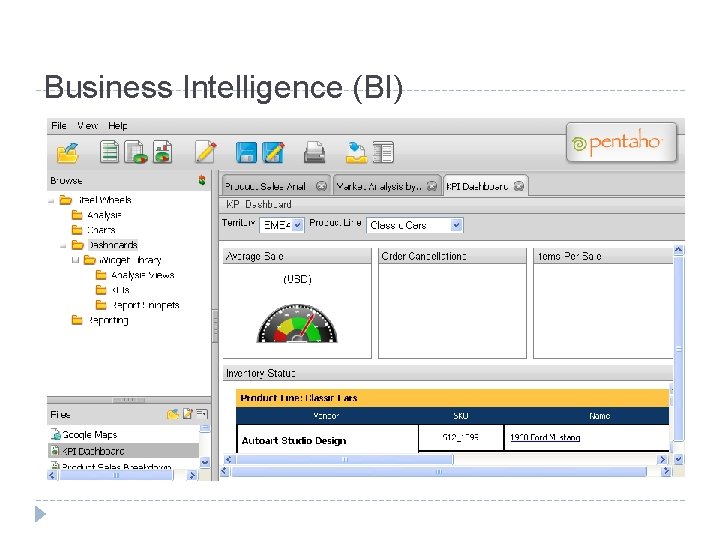
Task: Click the Edit pencil toolbar icon
Action: click(x=205, y=152)
